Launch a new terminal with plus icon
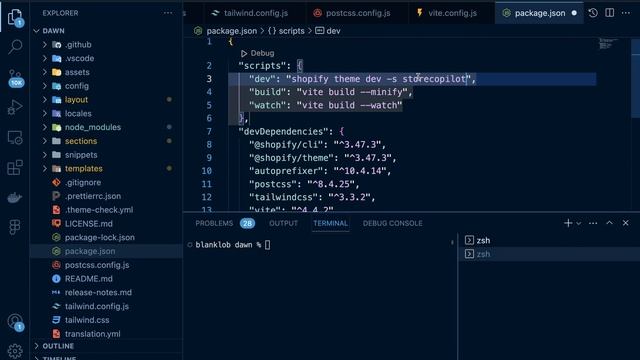The image size is (640, 360). click(568, 223)
